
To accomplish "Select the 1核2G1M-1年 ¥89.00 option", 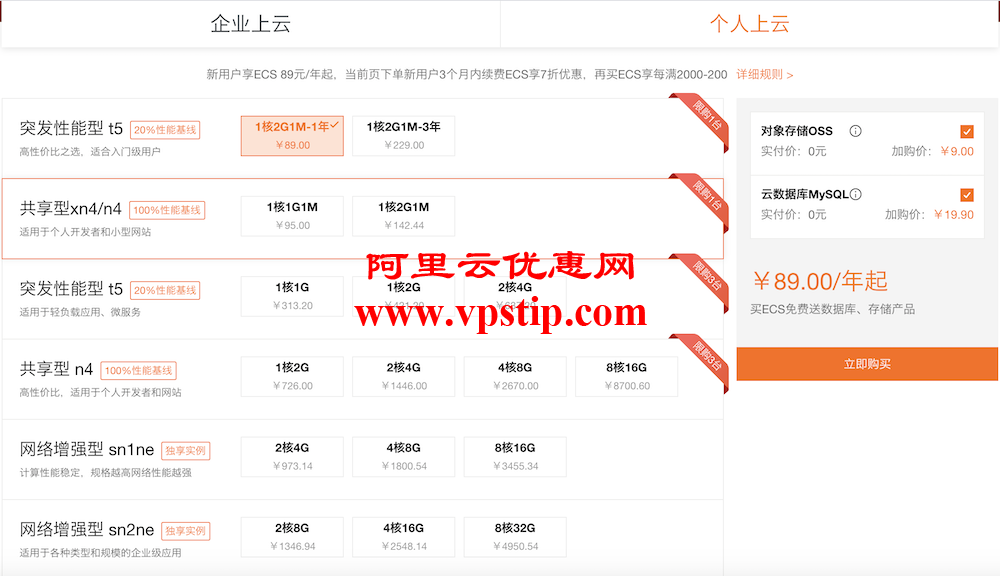I will point(292,136).
